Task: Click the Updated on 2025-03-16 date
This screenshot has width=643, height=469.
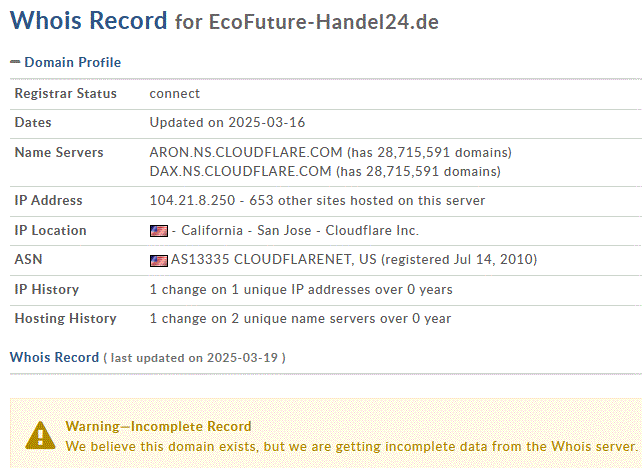Action: coord(227,123)
